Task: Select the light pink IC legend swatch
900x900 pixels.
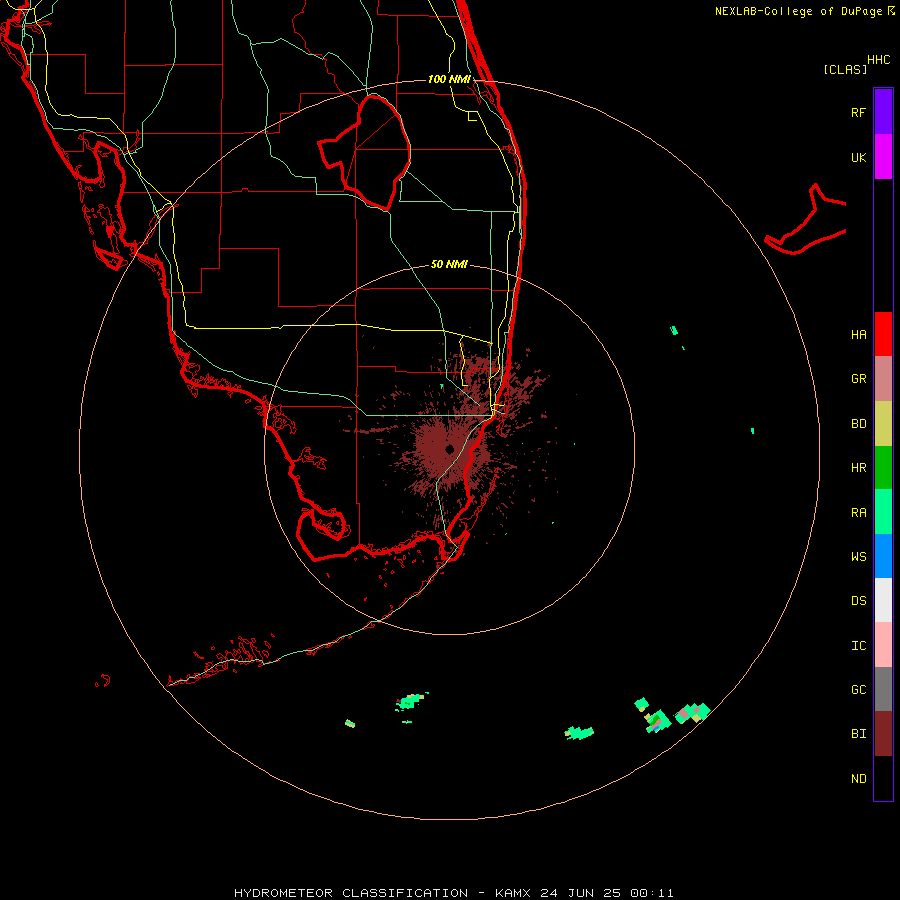Action: 883,645
